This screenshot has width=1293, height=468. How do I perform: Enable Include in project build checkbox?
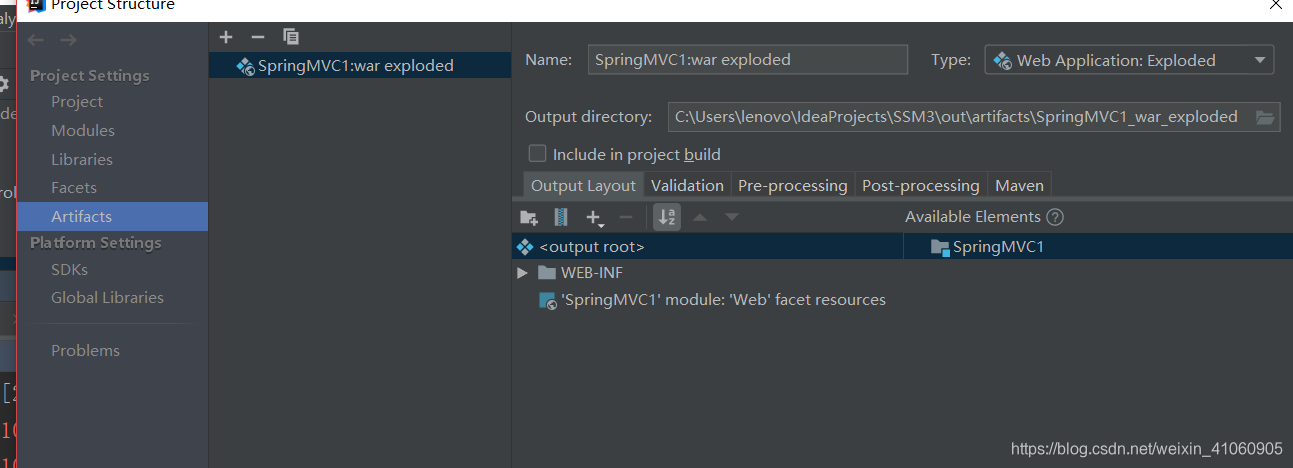pyautogui.click(x=537, y=154)
